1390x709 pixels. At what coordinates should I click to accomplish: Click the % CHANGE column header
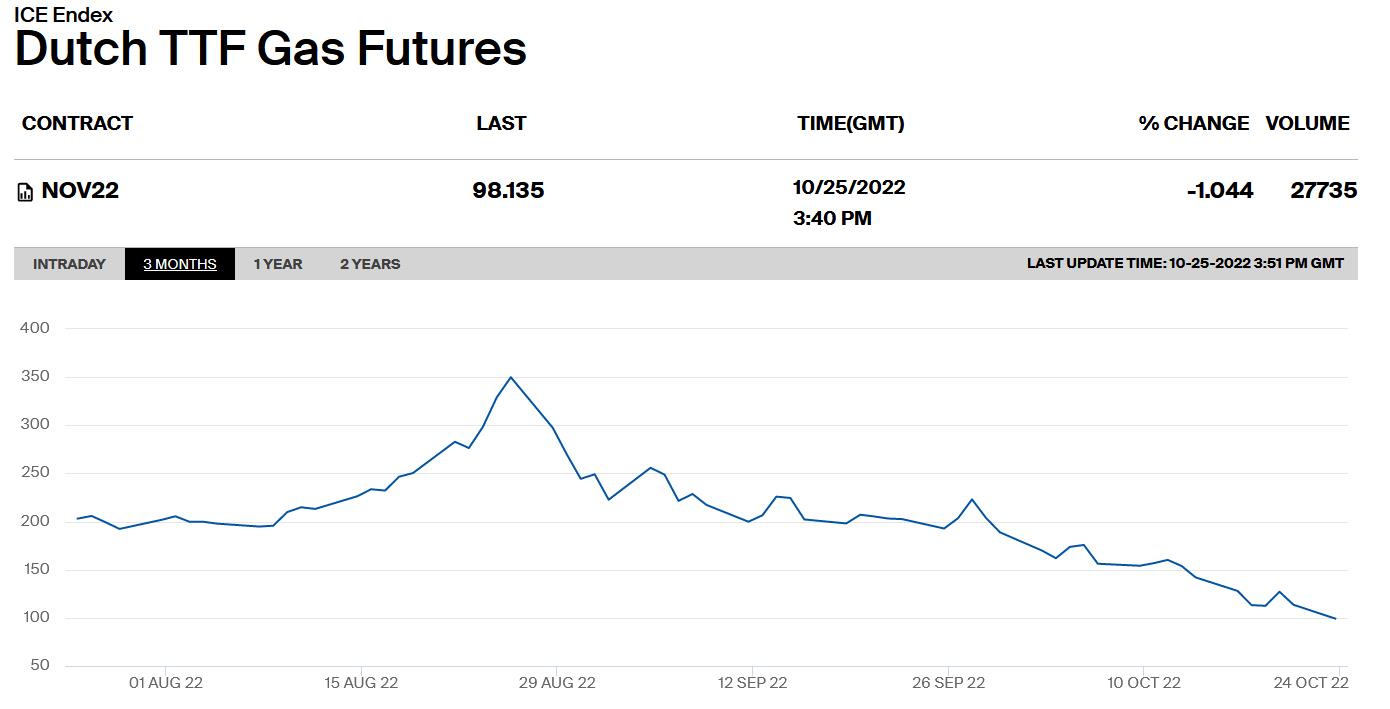(1193, 123)
